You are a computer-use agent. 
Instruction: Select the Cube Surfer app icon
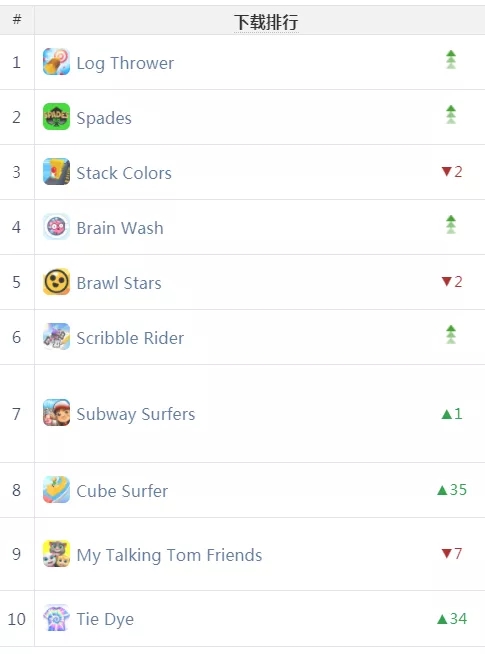[56, 490]
